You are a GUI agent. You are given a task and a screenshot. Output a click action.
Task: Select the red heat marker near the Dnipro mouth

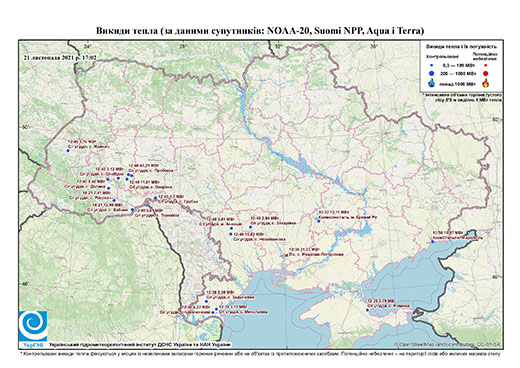point(286,256)
